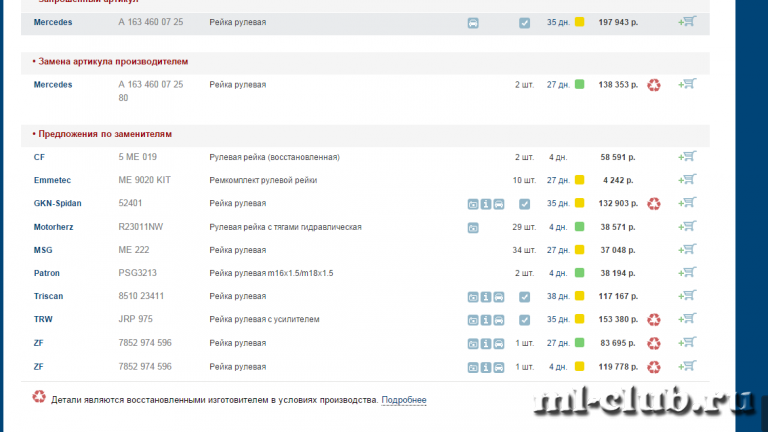Select article number 'R23011NW'

click(141, 227)
